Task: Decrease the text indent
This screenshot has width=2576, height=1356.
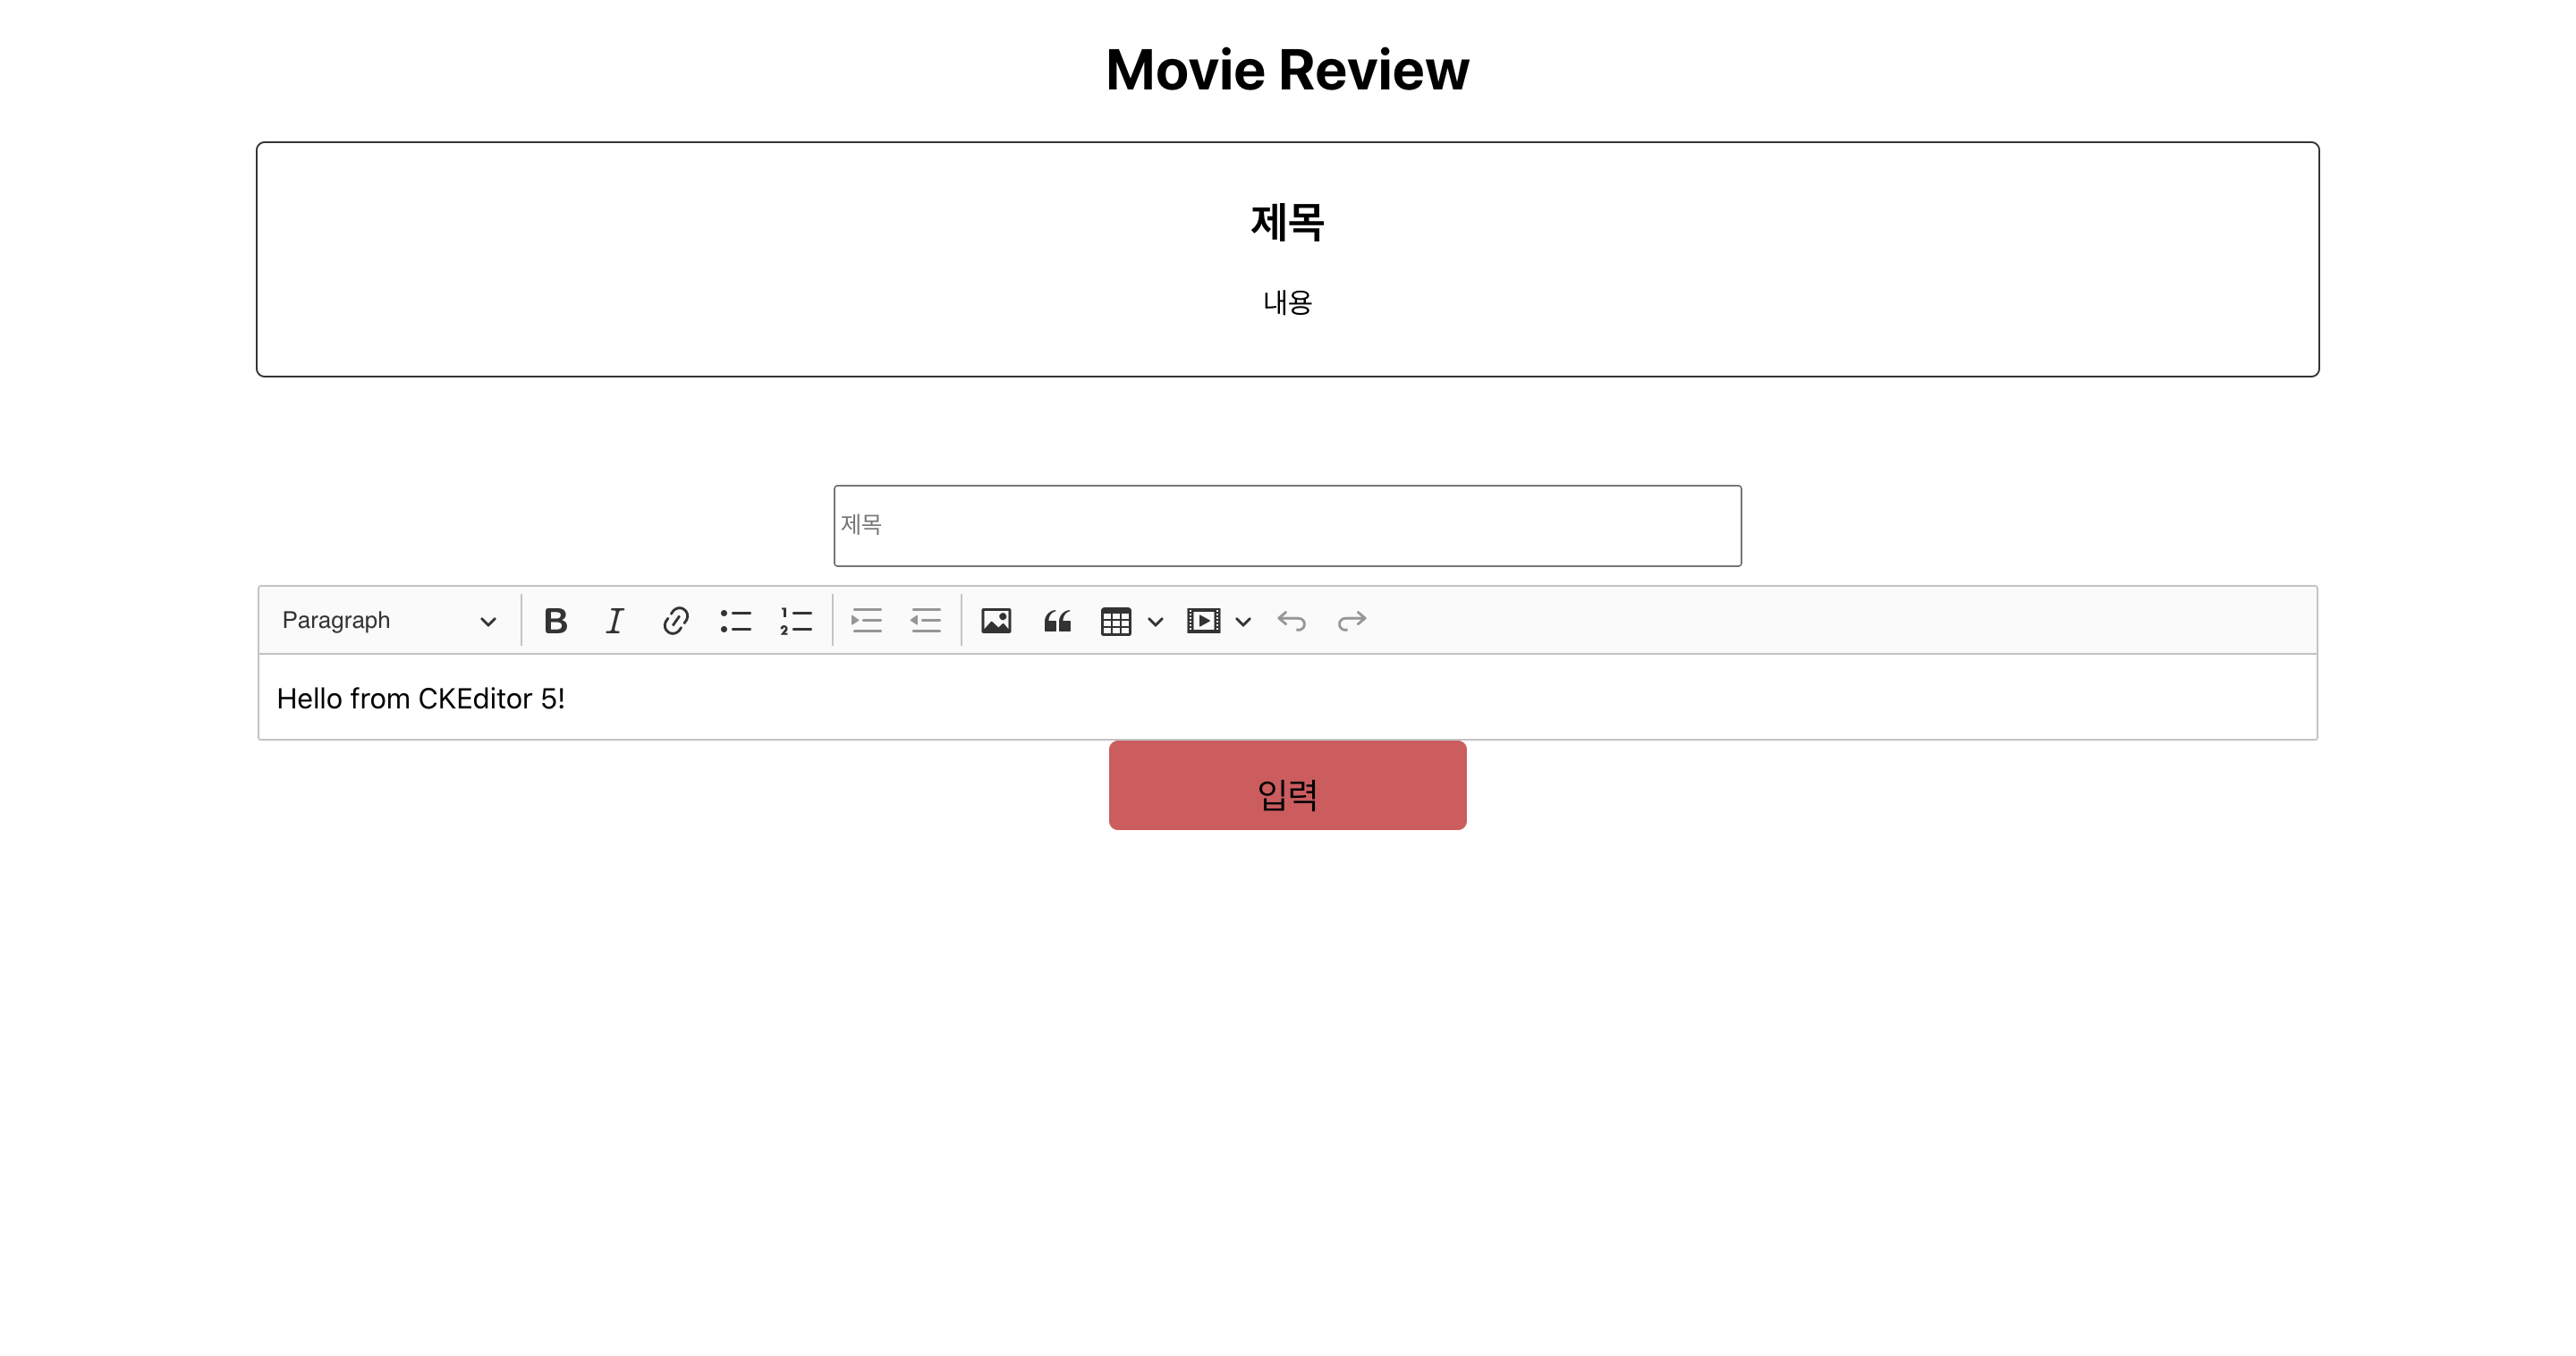Action: 925,620
